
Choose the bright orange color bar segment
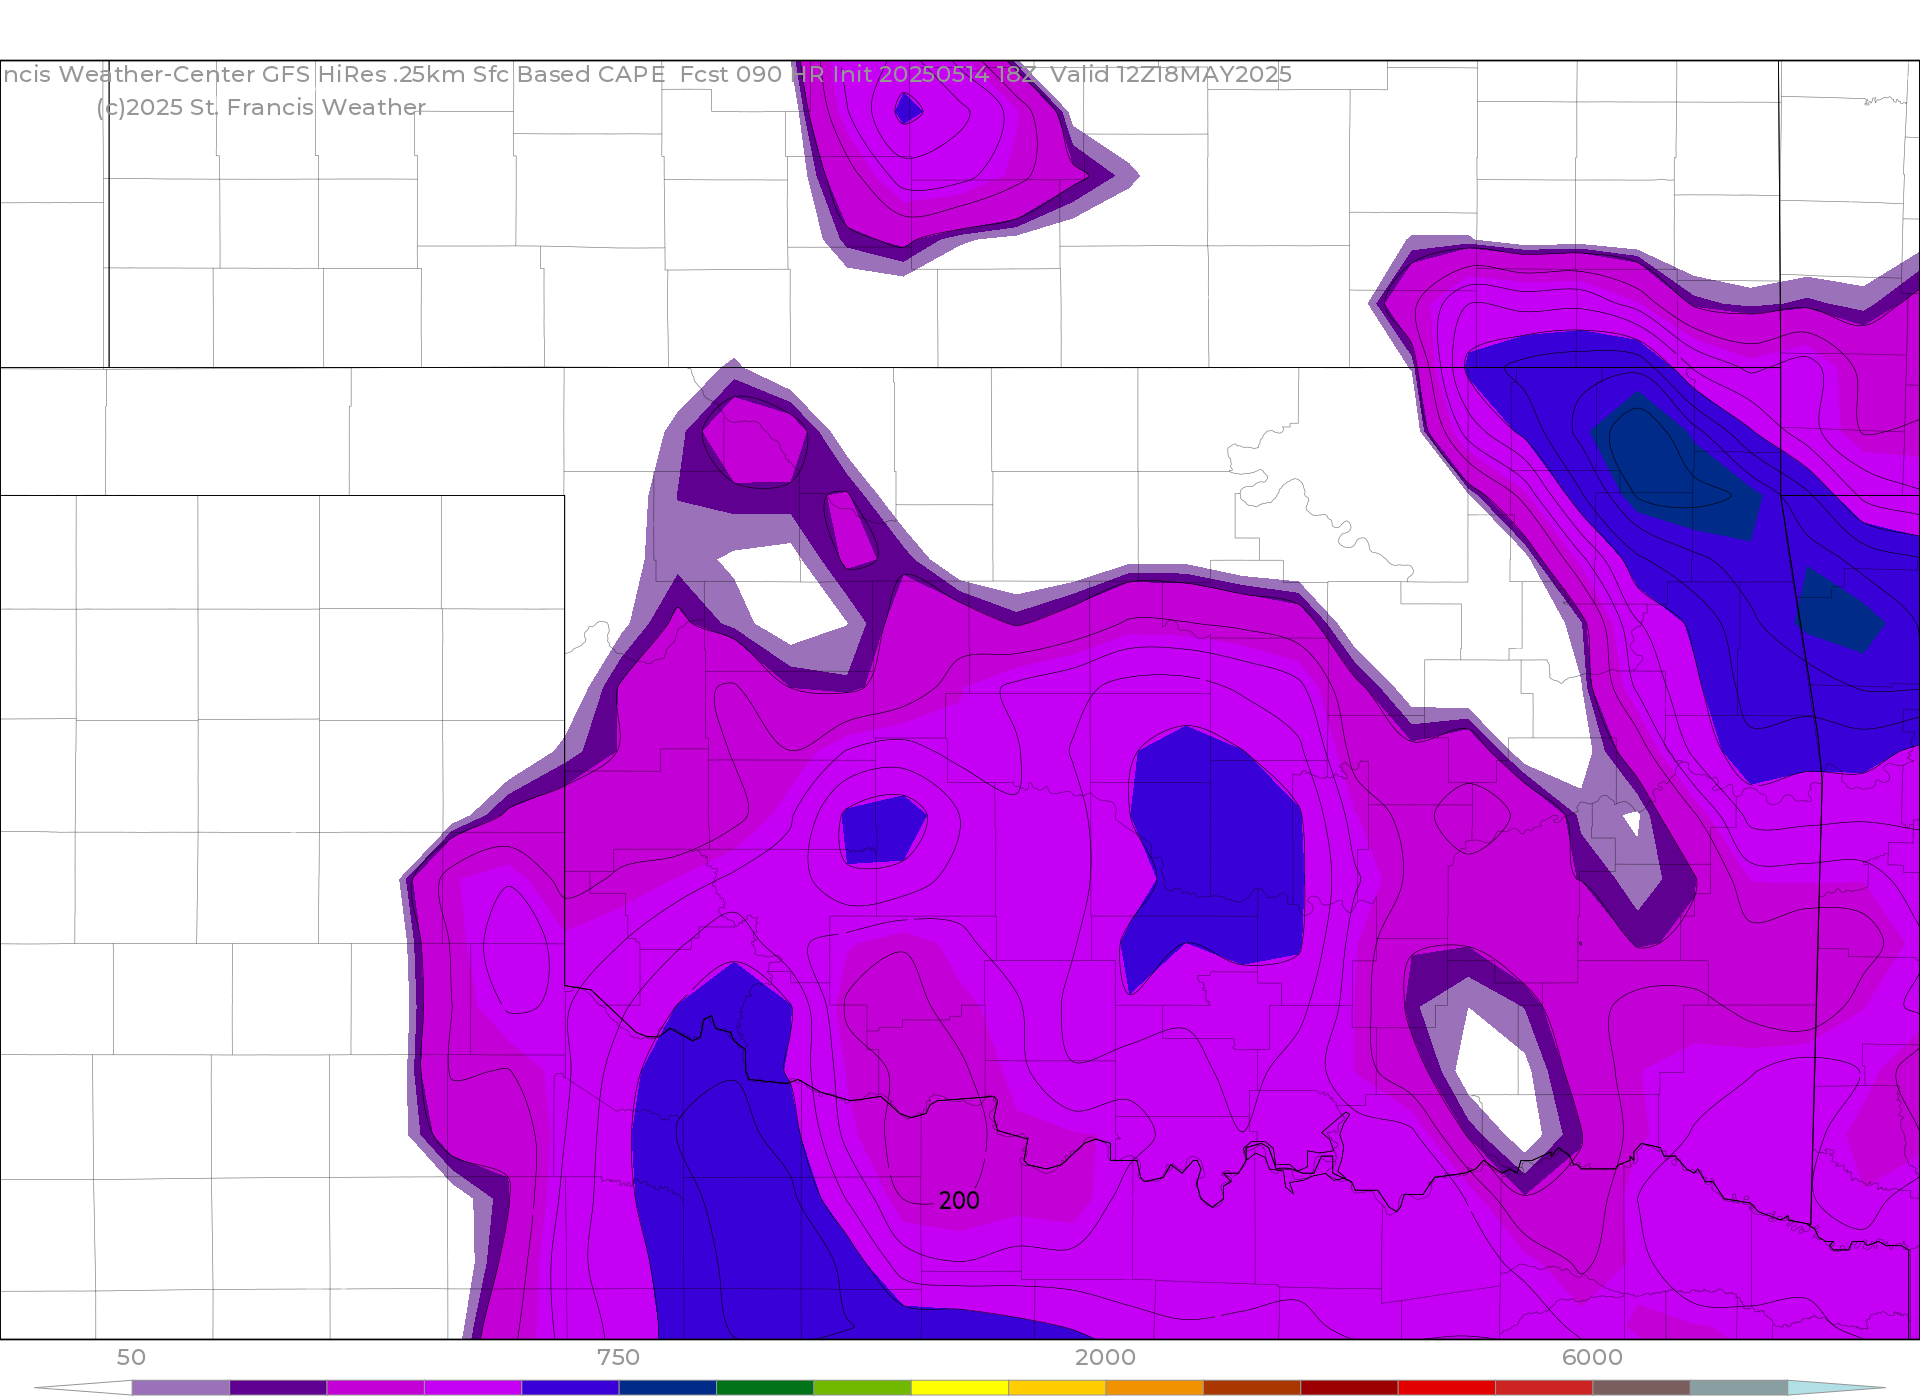click(1155, 1387)
